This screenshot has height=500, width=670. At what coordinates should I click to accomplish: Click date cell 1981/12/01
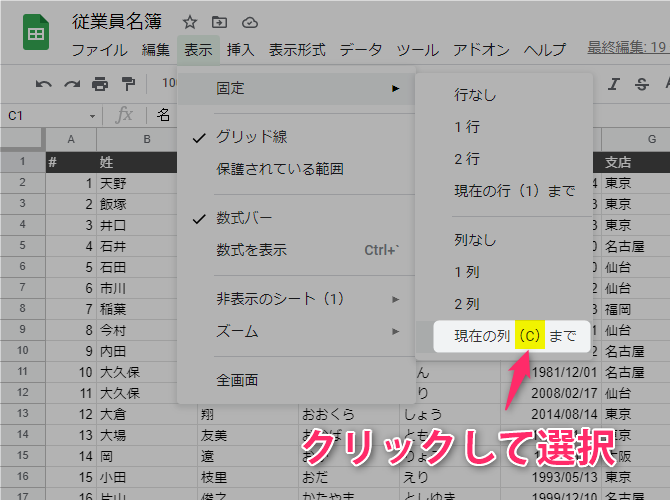[x=551, y=372]
